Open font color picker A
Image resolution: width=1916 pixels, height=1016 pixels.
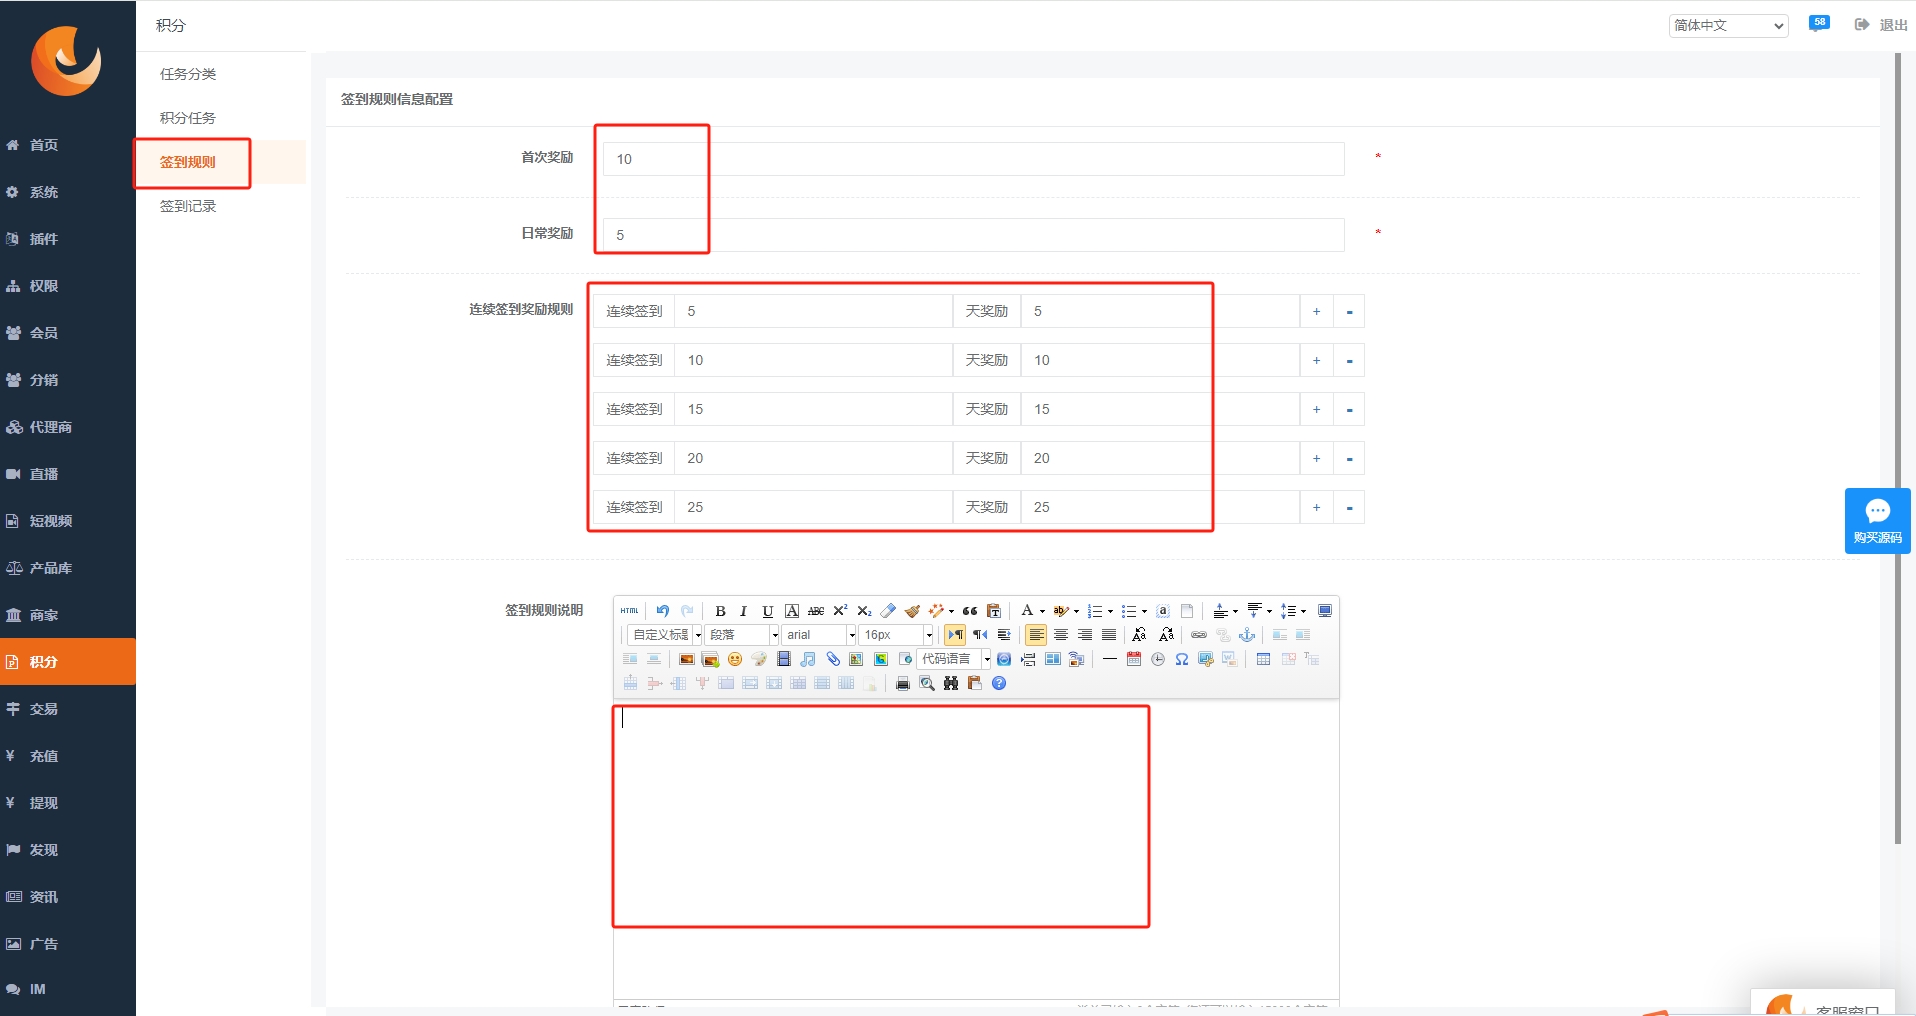(1027, 611)
